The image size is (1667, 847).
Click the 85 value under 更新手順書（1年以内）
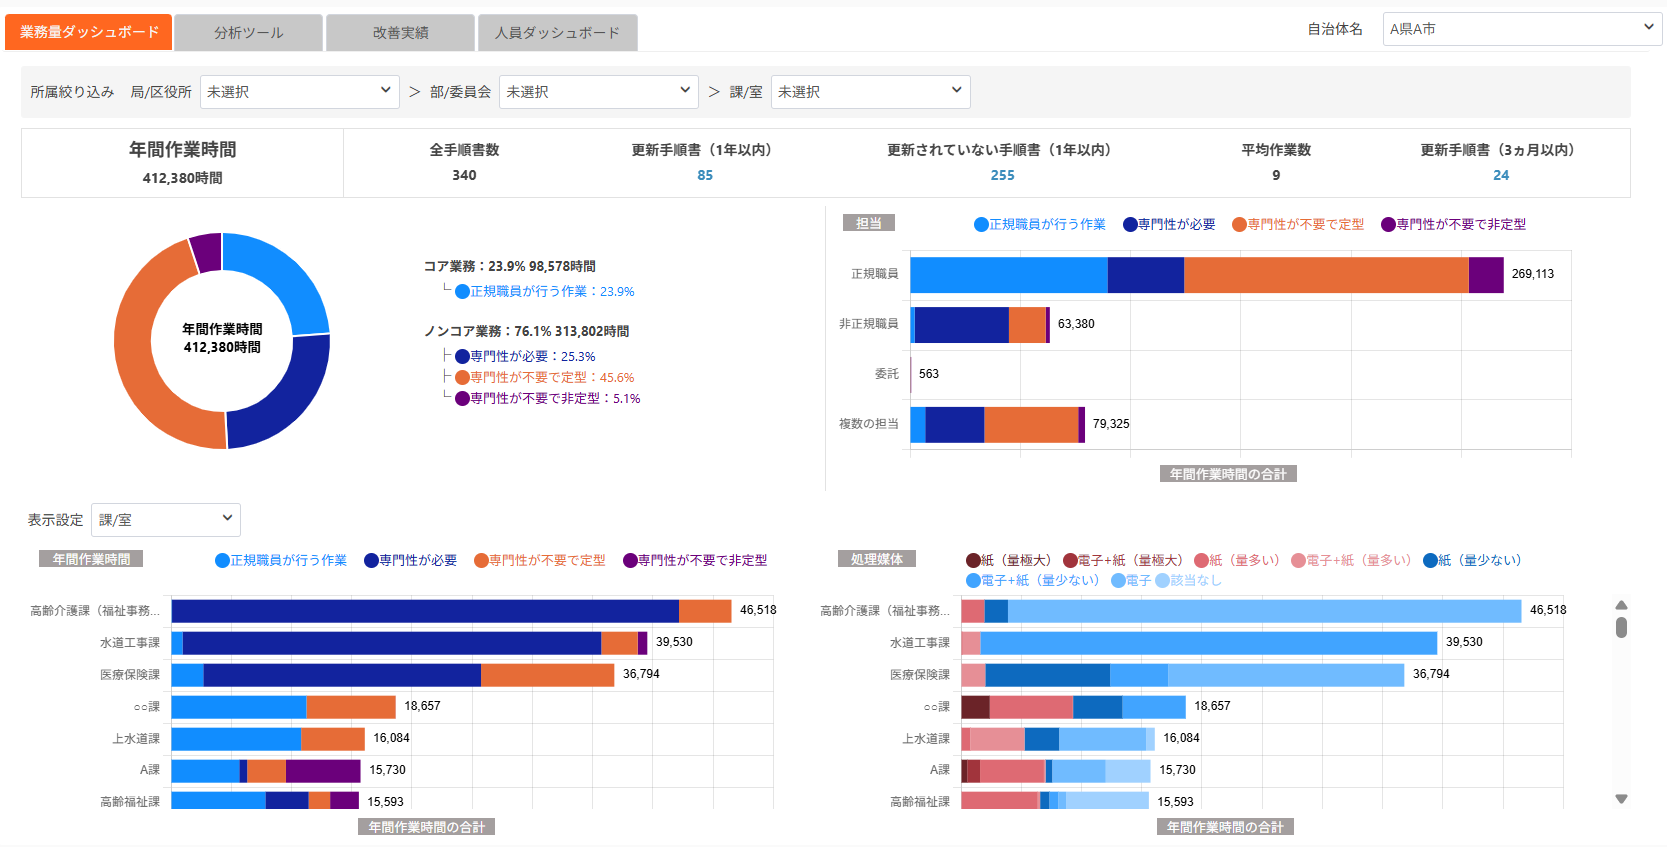705,175
